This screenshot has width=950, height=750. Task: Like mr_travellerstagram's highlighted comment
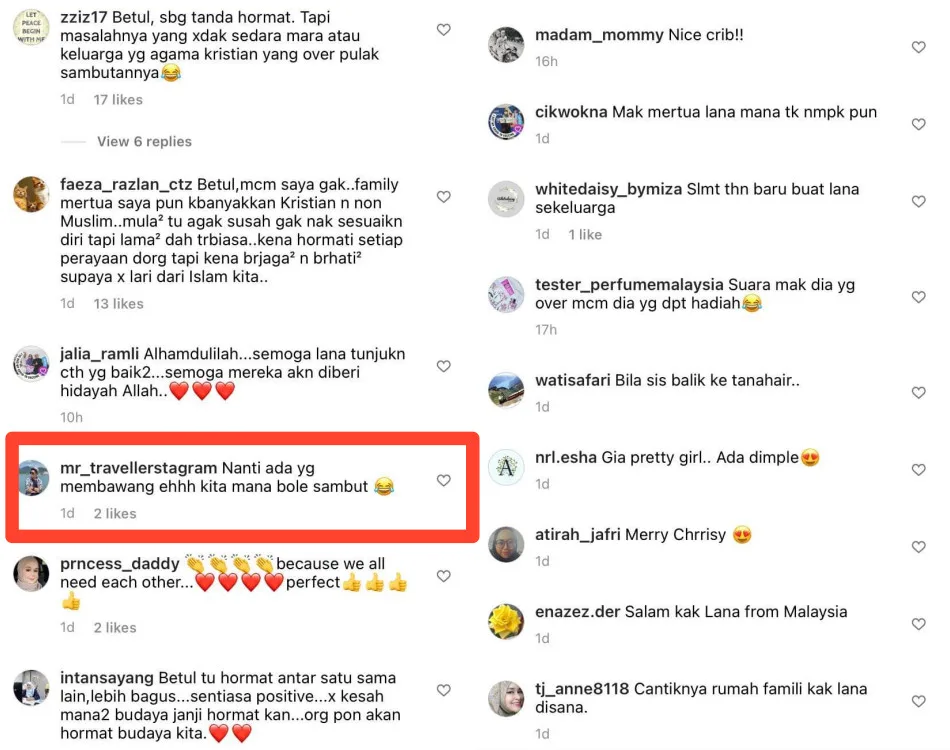pyautogui.click(x=443, y=480)
